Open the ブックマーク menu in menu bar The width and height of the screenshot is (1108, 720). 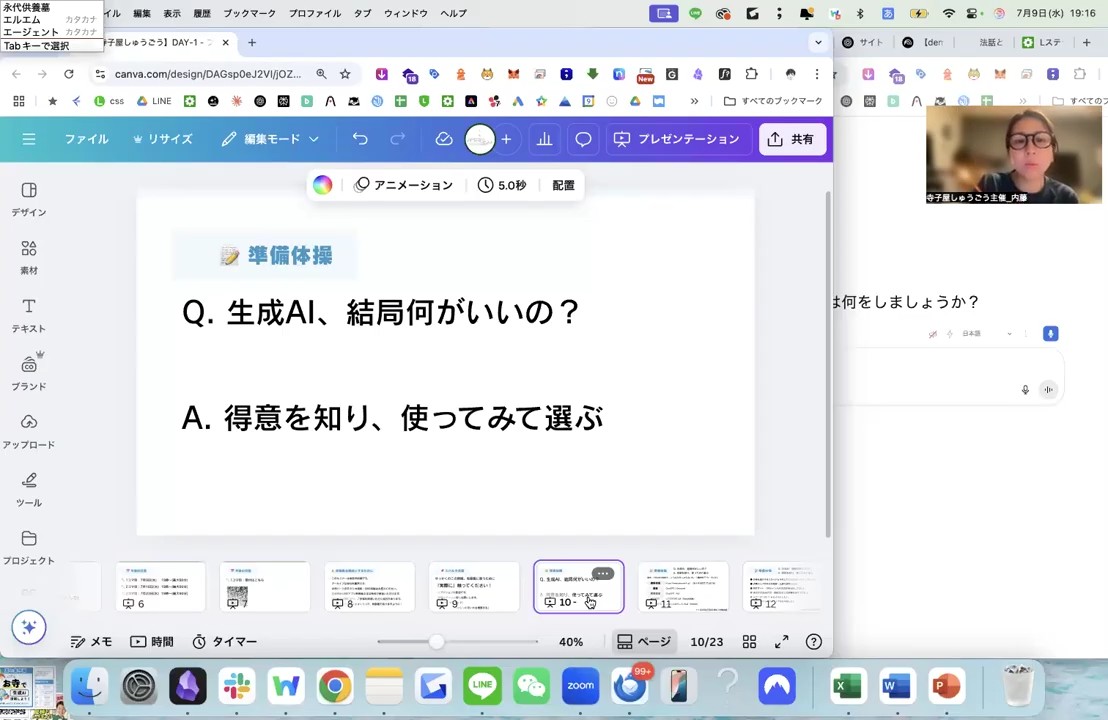249,13
